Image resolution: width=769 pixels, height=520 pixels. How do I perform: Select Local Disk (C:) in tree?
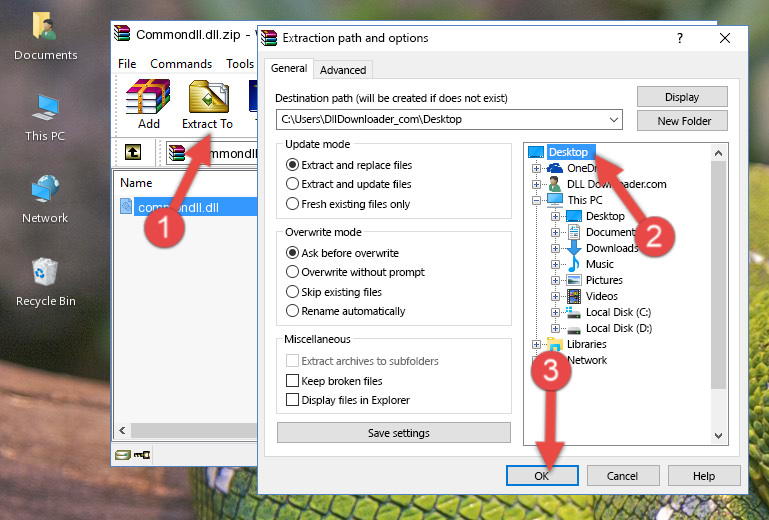[x=618, y=312]
